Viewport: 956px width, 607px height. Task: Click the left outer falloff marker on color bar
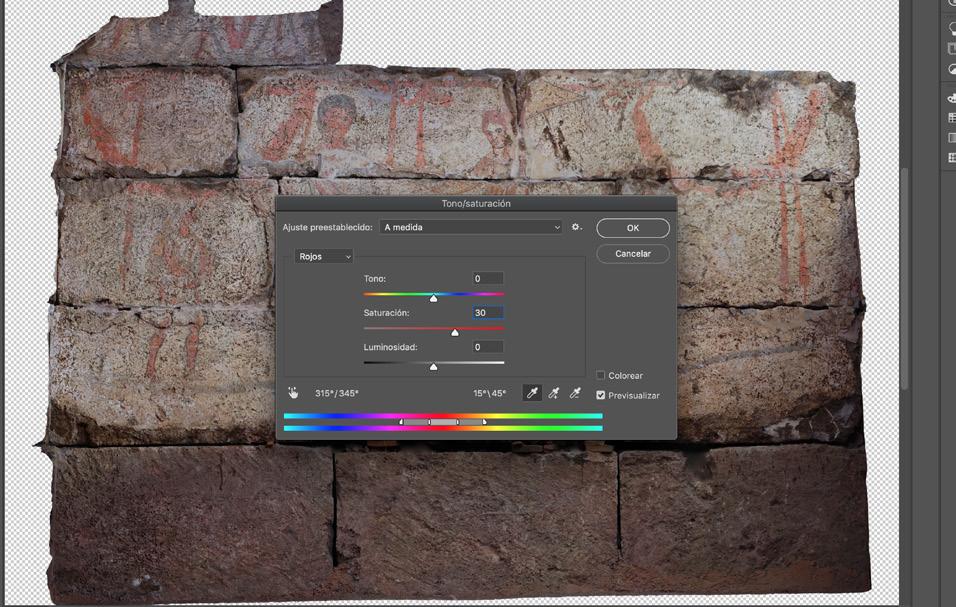click(401, 422)
